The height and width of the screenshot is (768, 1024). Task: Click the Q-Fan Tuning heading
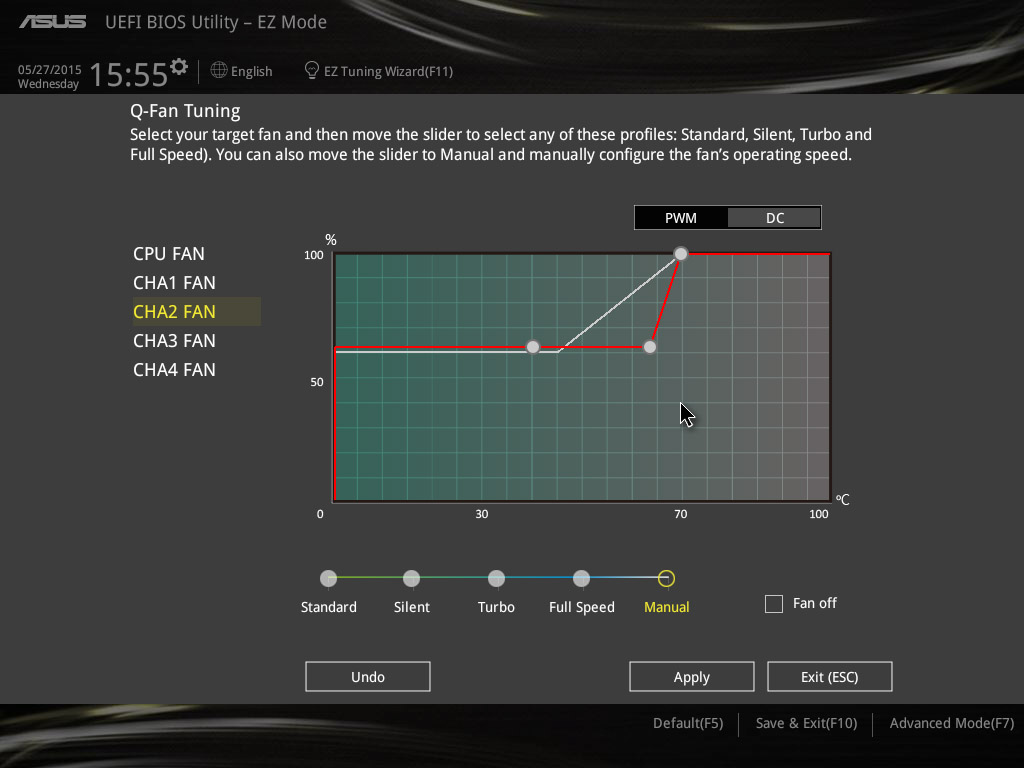click(x=185, y=111)
